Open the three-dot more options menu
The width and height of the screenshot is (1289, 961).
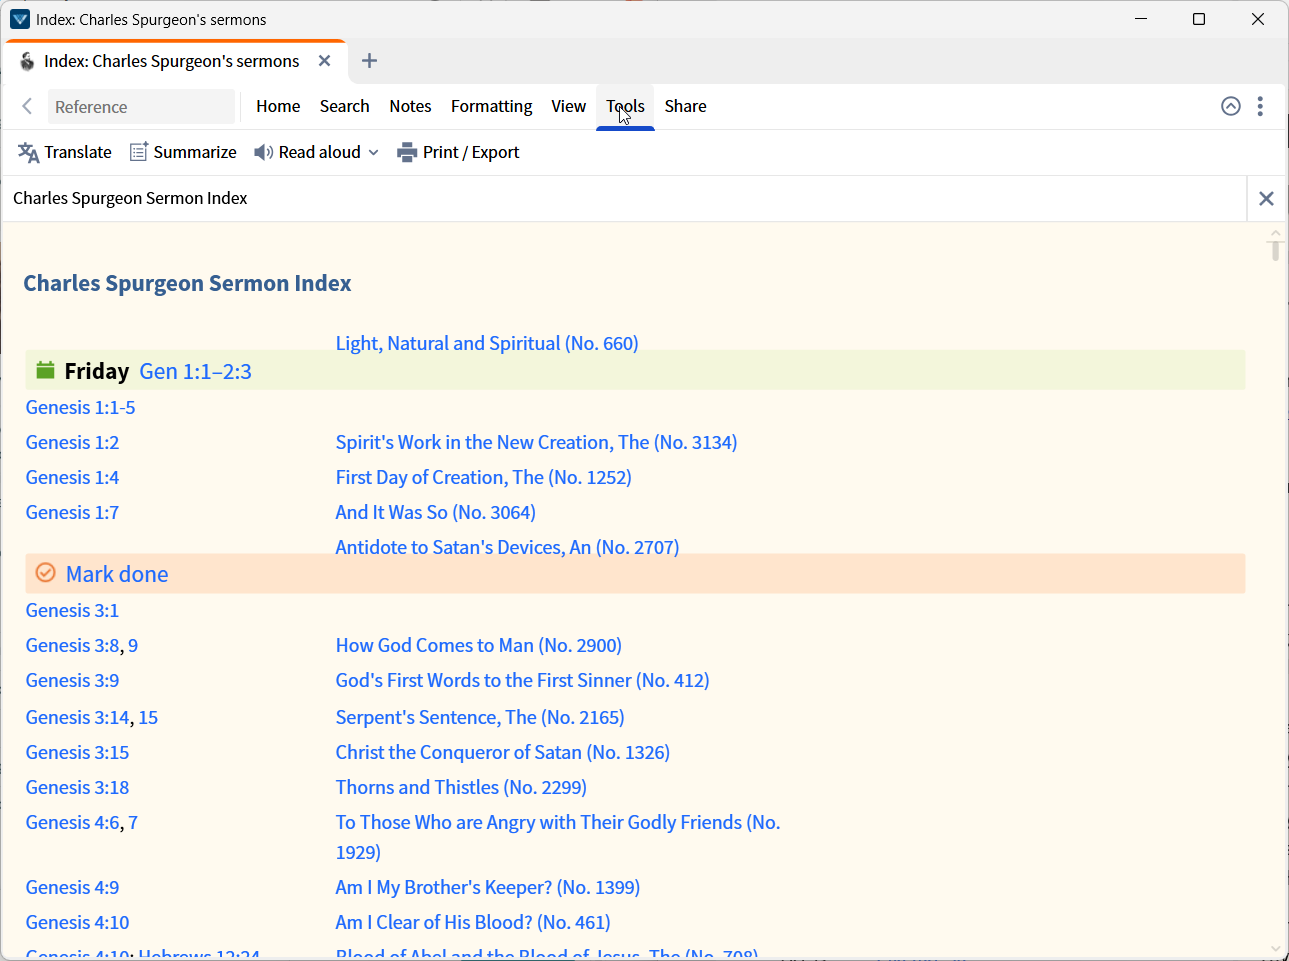(1260, 106)
